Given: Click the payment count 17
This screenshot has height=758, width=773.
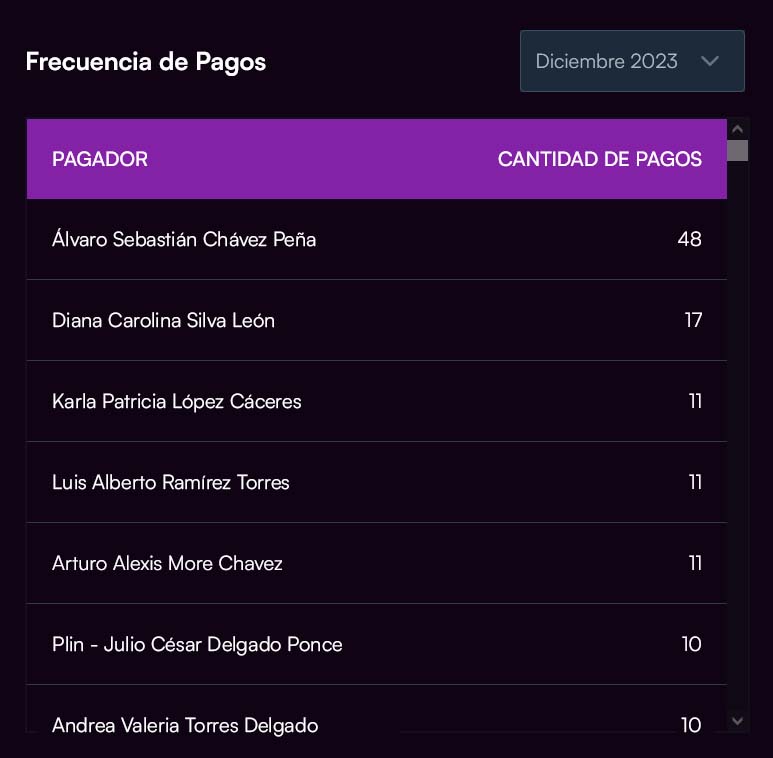Looking at the screenshot, I should point(692,321).
